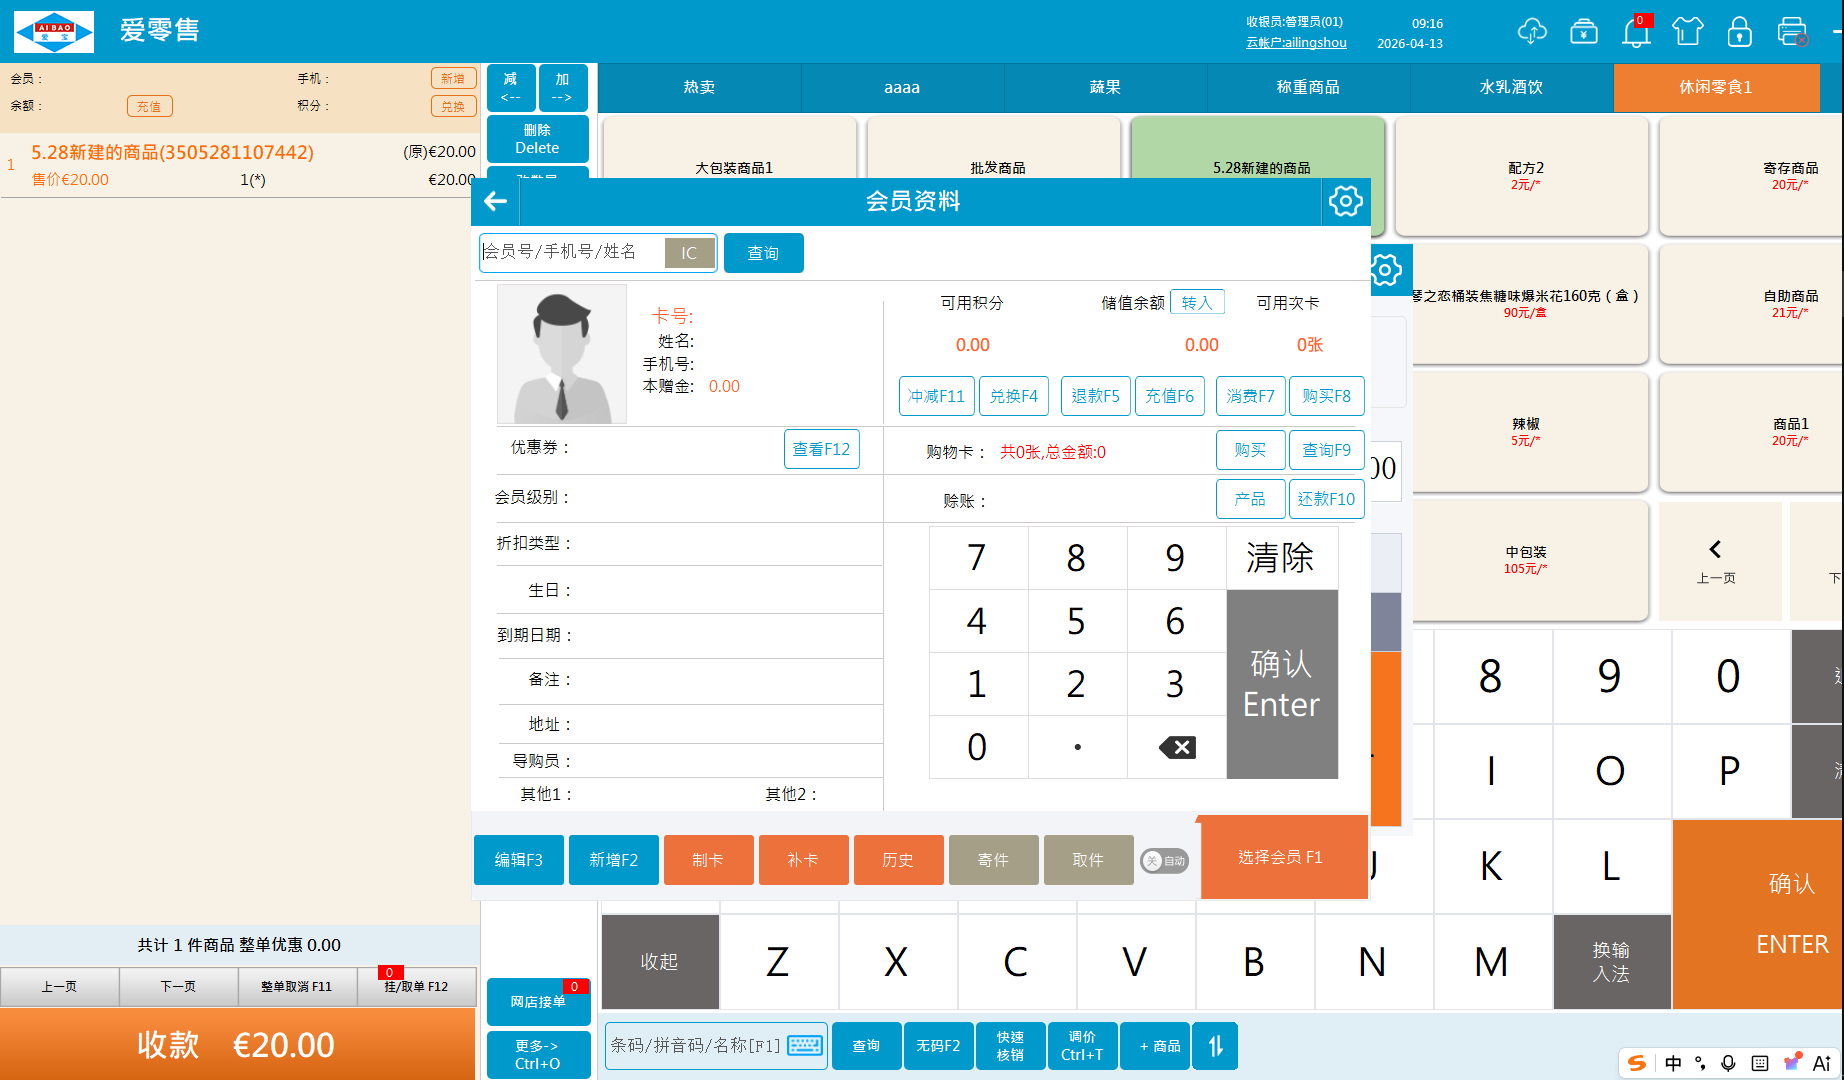Select the 热卖 category tab
Viewport: 1844px width, 1080px height.
(699, 87)
